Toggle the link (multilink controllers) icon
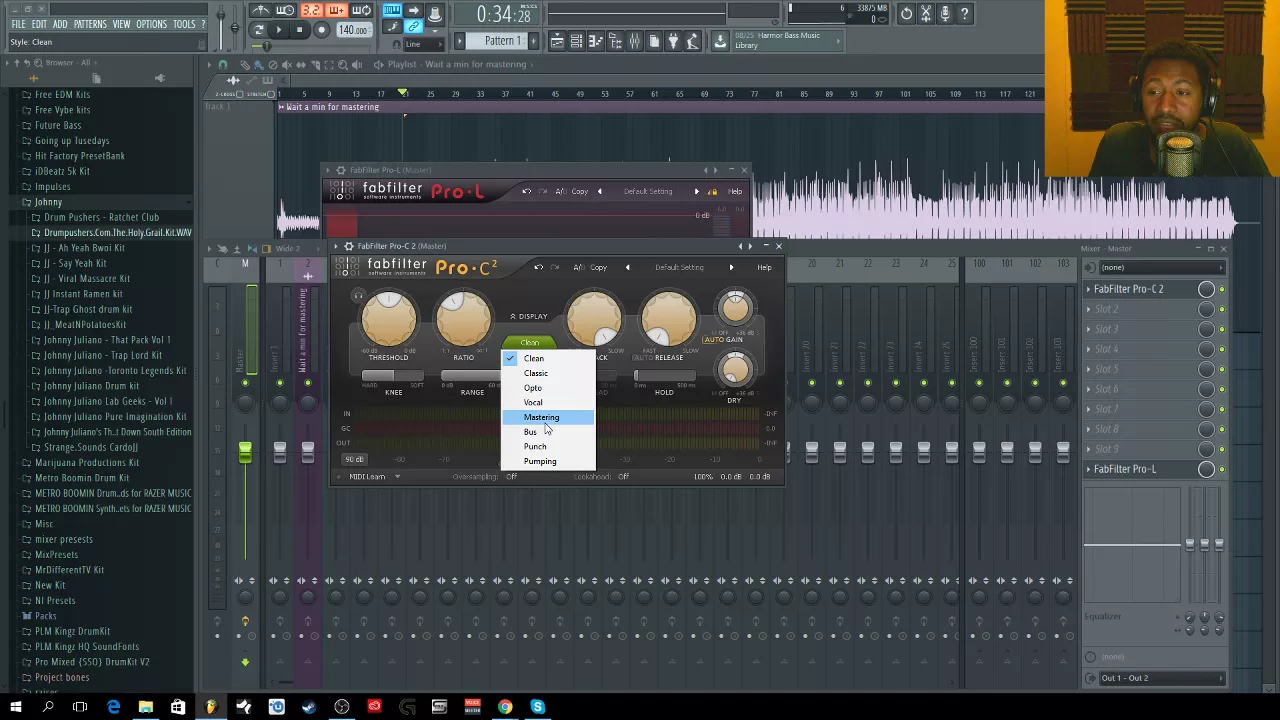1280x720 pixels. tap(412, 28)
